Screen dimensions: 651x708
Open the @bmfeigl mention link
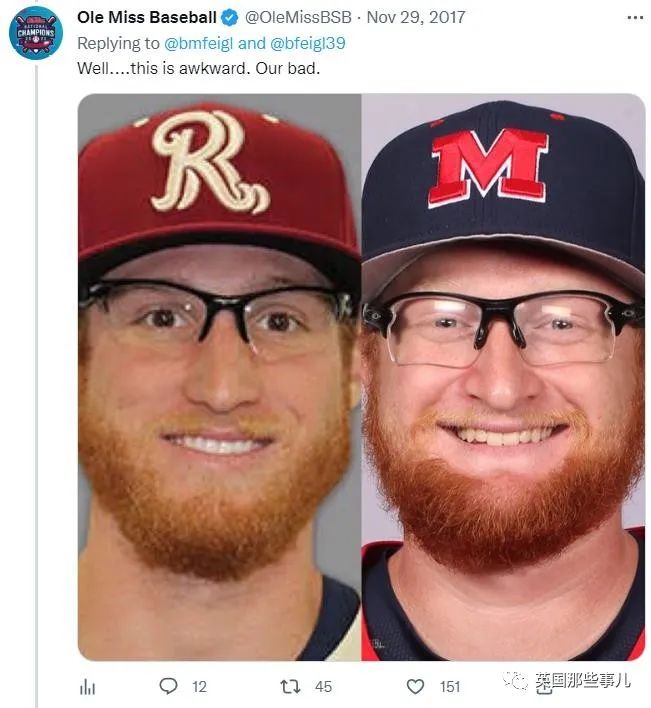pos(199,43)
